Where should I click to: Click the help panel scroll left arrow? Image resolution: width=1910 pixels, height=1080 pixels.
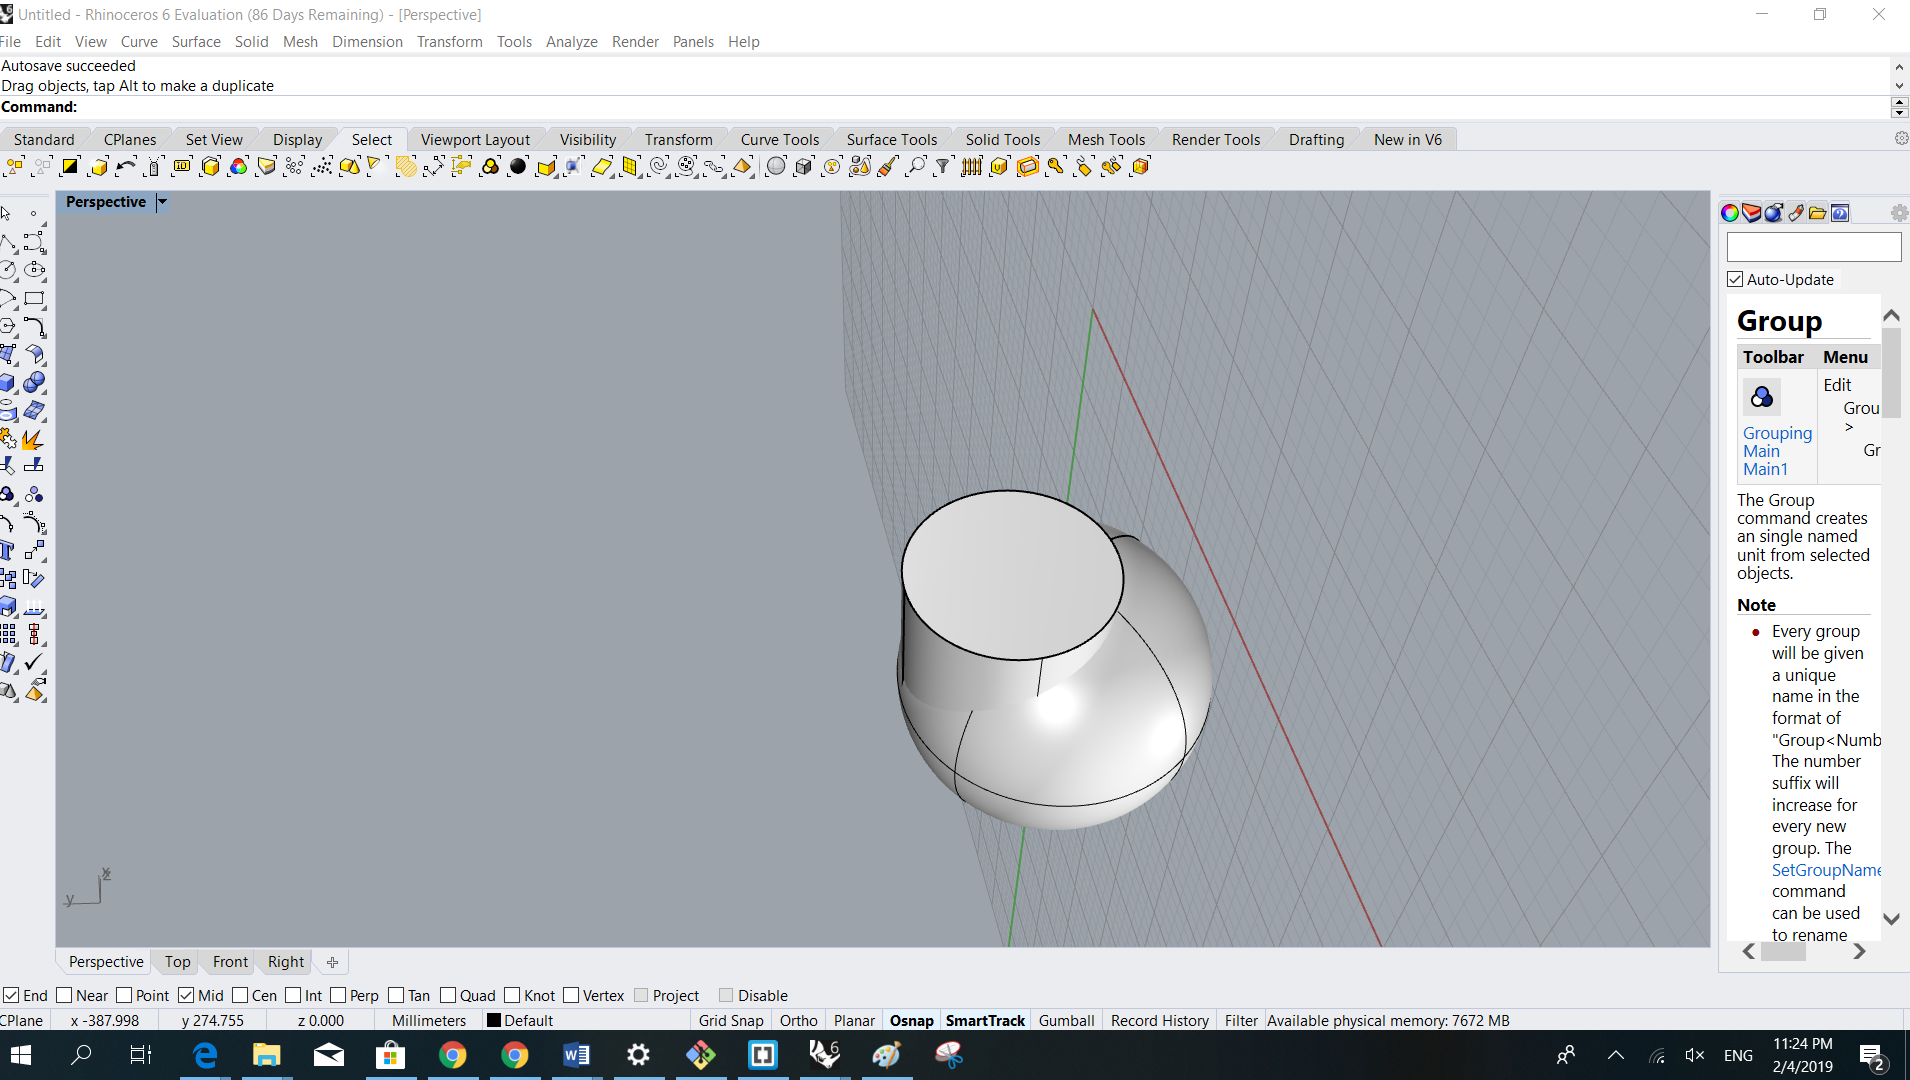point(1749,952)
